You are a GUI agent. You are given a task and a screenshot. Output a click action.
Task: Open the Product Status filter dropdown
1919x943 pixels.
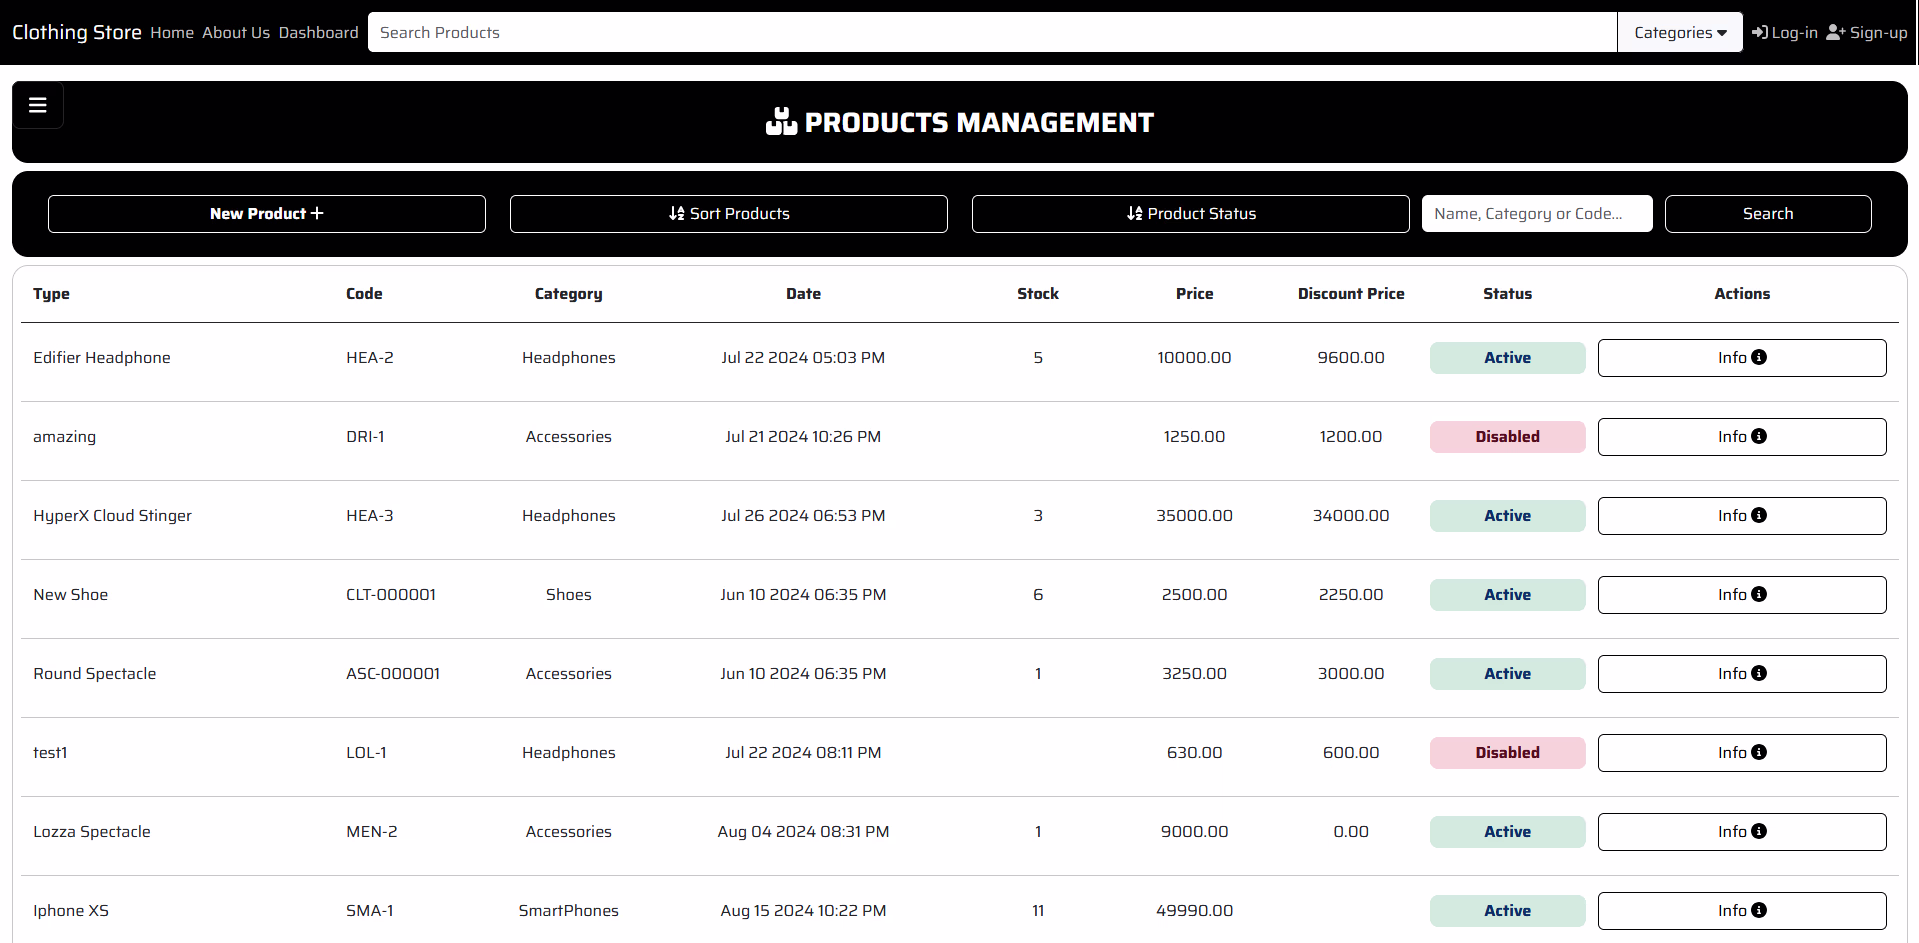(1190, 214)
